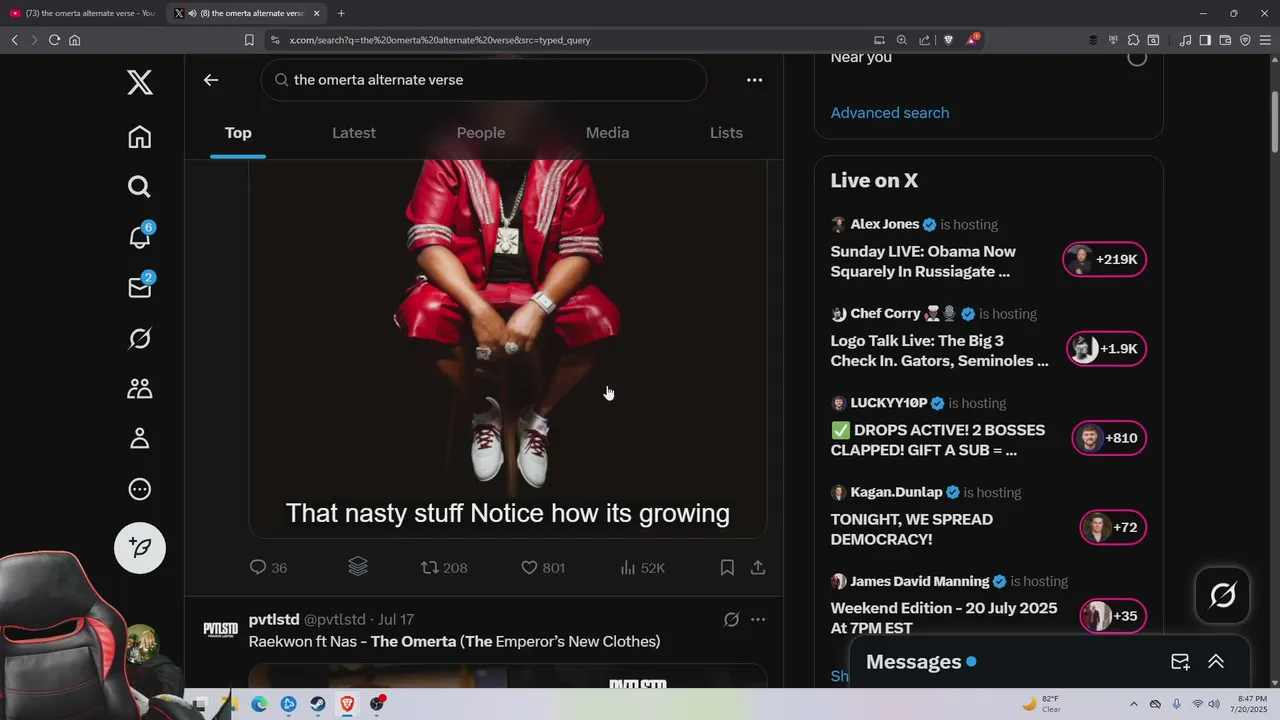The height and width of the screenshot is (720, 1280).
Task: Repost the post with 208 reposts
Action: (444, 567)
